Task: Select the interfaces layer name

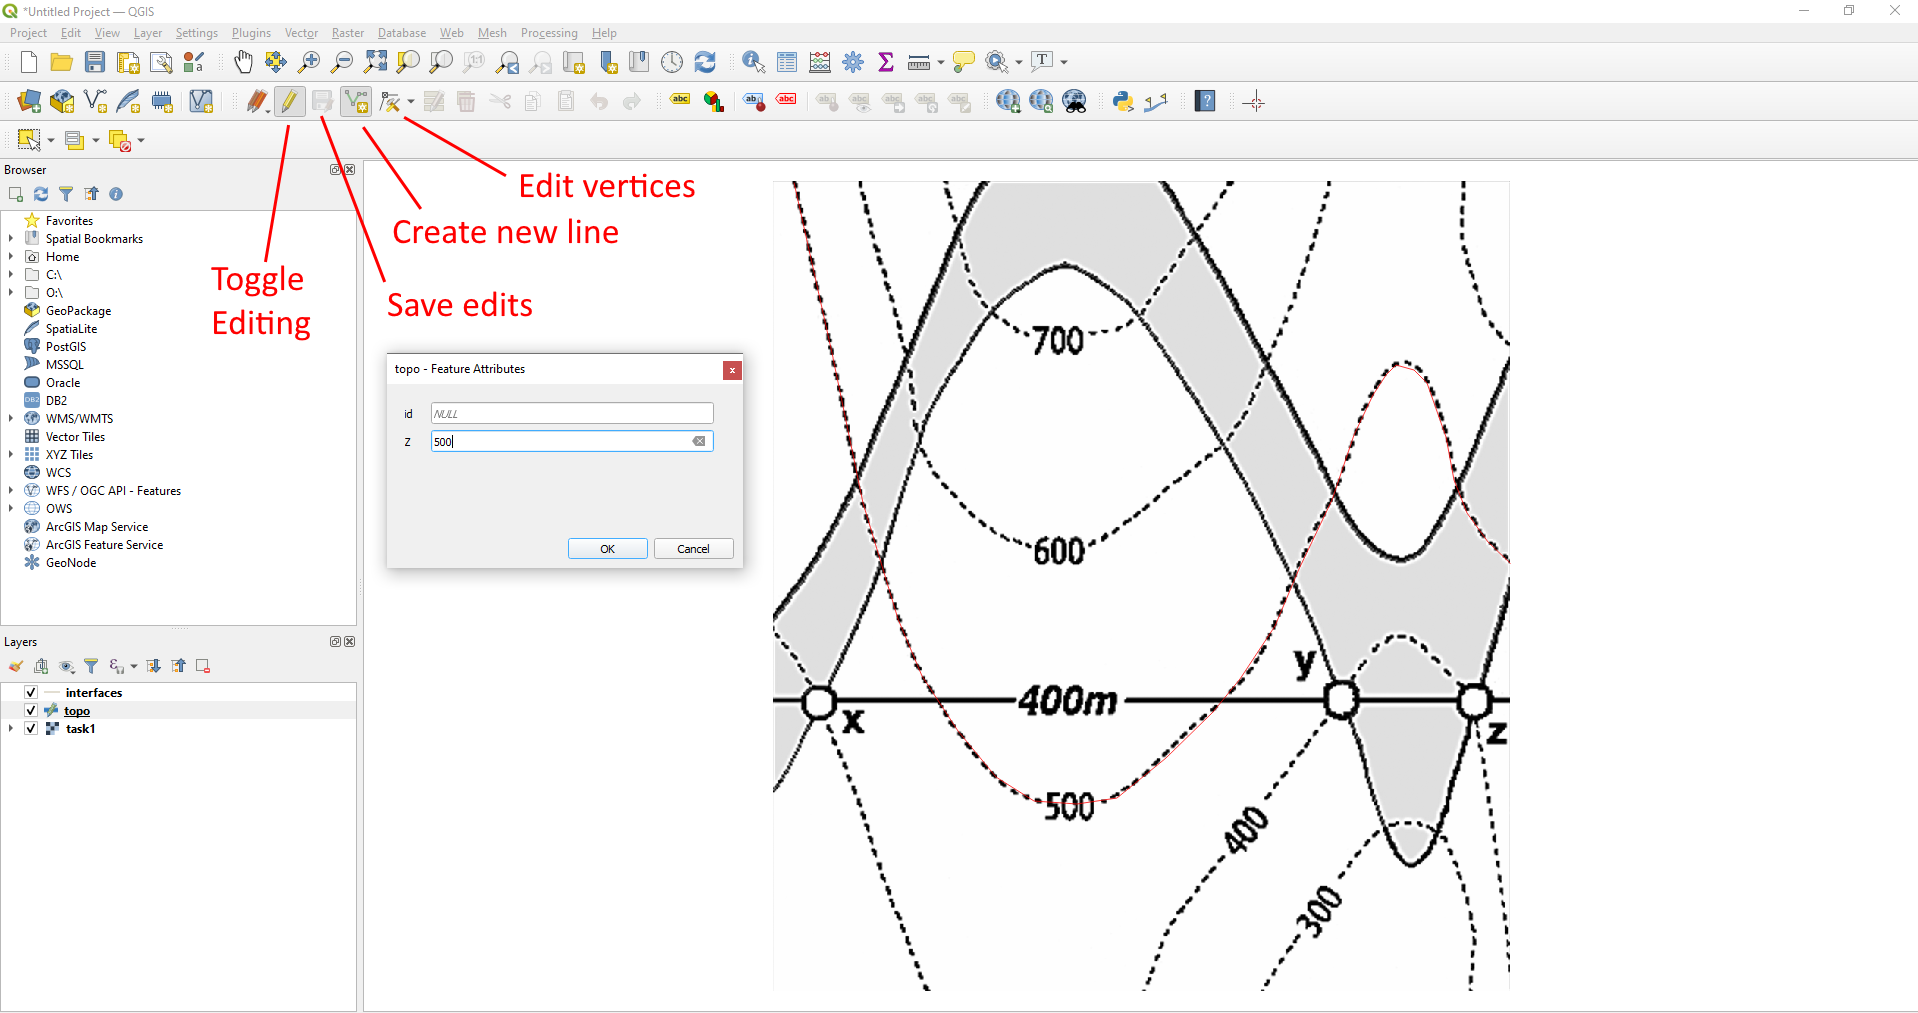Action: pos(94,692)
